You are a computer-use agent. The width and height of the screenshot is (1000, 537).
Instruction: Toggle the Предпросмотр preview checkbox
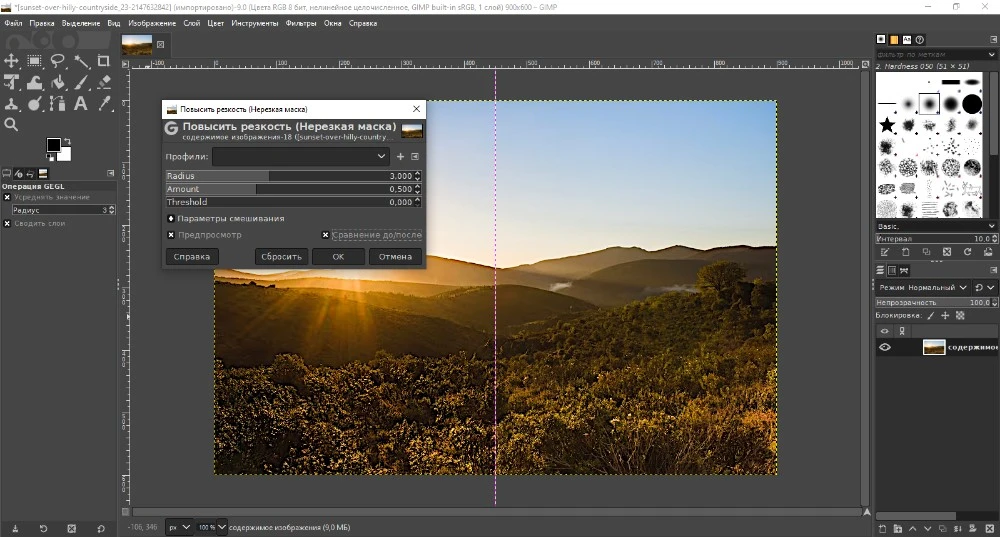(x=171, y=235)
